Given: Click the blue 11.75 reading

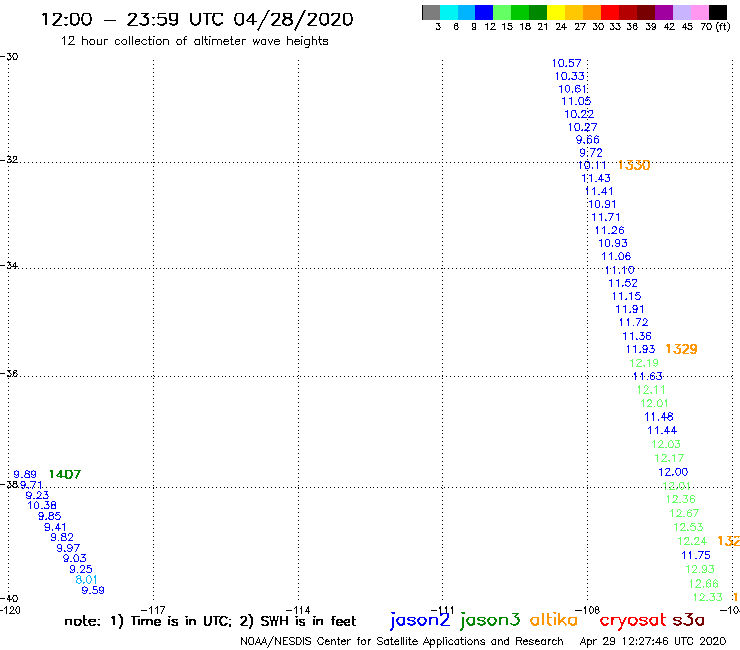Looking at the screenshot, I should [x=696, y=556].
